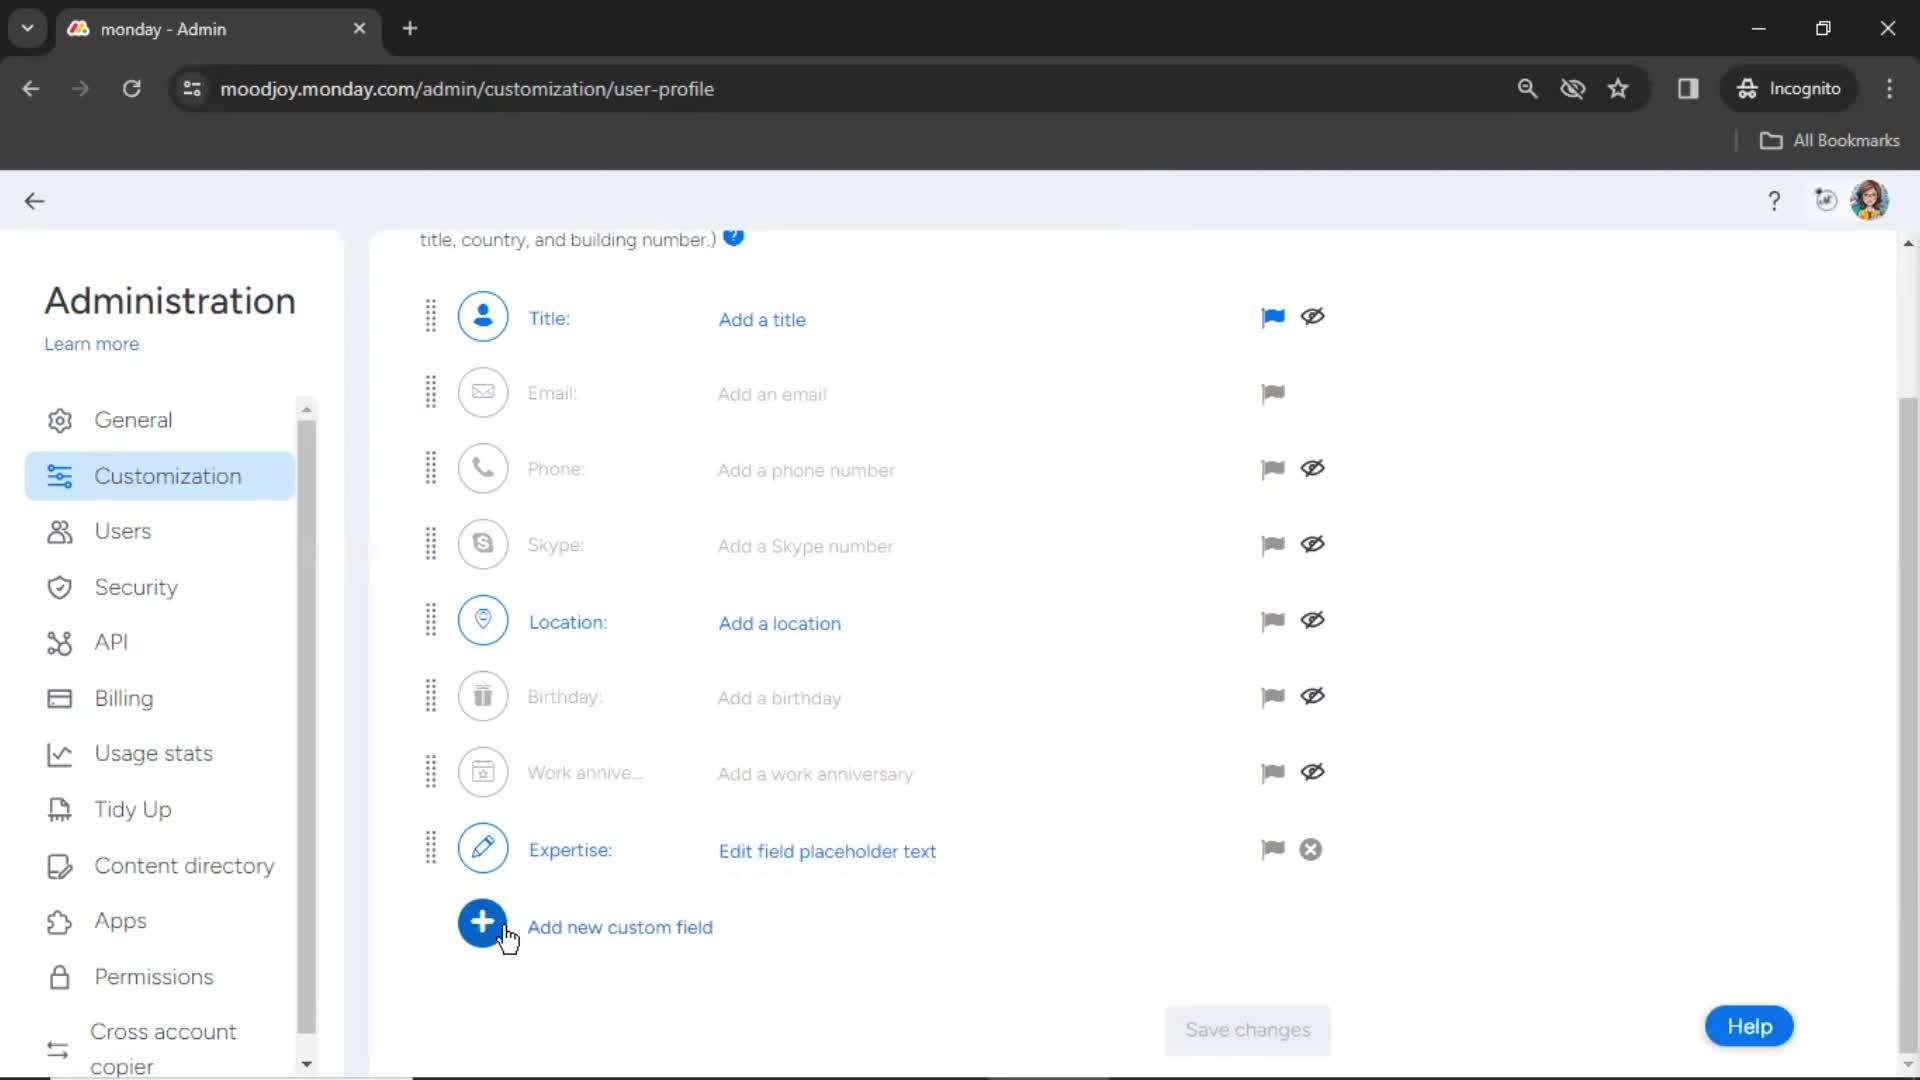Click the info tooltip icon after building number
Screen dimensions: 1920x1080
tap(733, 238)
